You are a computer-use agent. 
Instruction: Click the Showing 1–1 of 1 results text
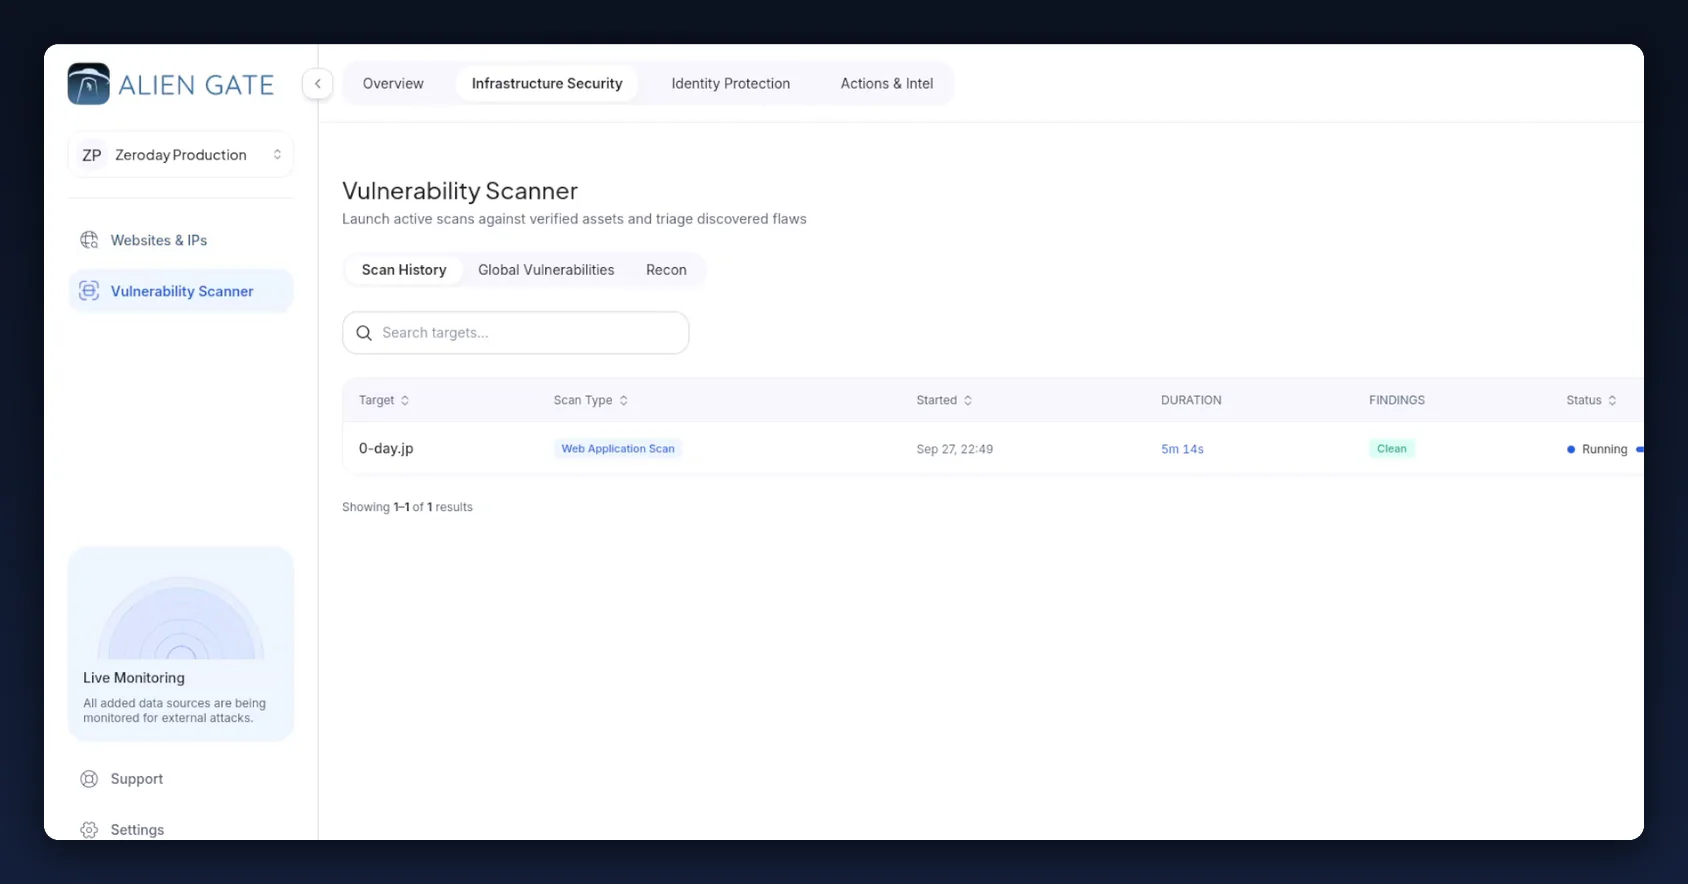pos(407,507)
